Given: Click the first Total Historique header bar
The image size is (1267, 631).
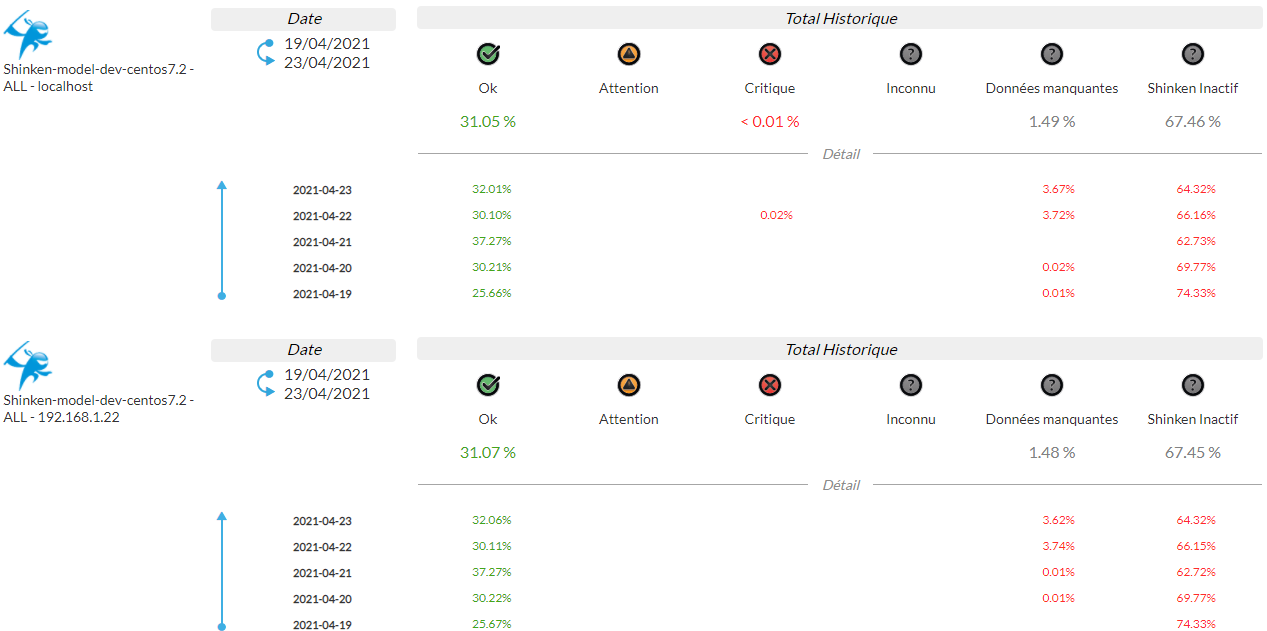Looking at the screenshot, I should click(840, 18).
